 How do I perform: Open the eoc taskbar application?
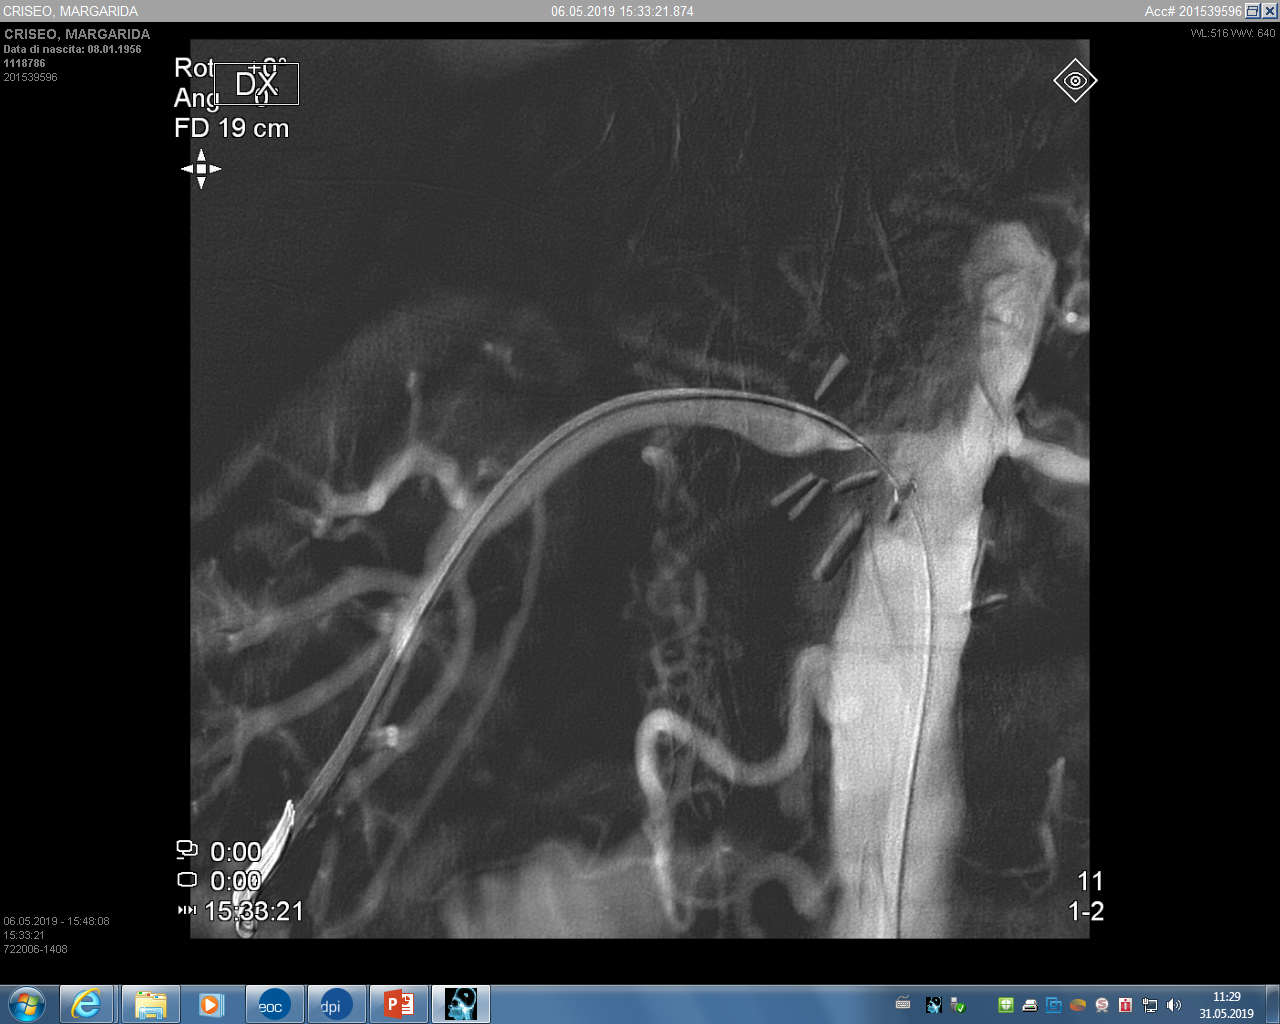click(273, 1004)
